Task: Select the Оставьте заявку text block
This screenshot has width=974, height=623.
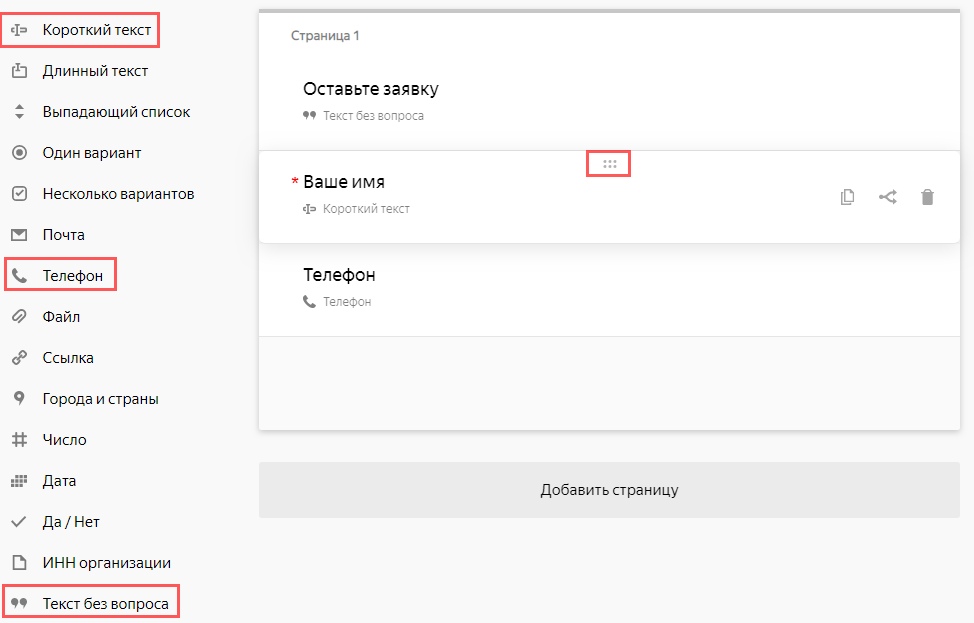Action: (x=371, y=89)
